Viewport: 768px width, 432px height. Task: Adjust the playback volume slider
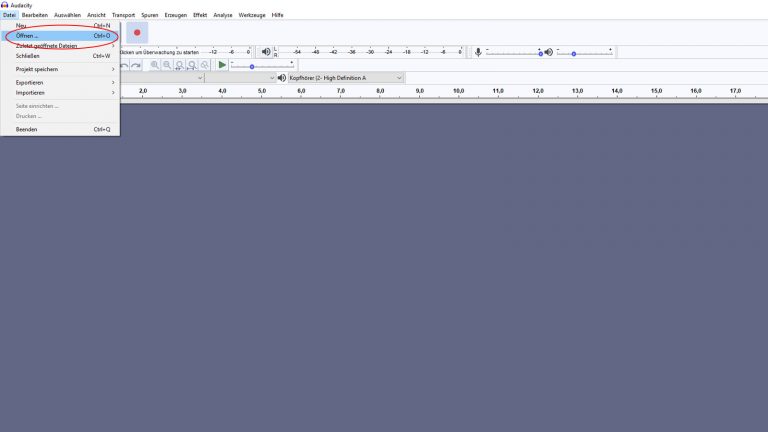click(x=584, y=52)
